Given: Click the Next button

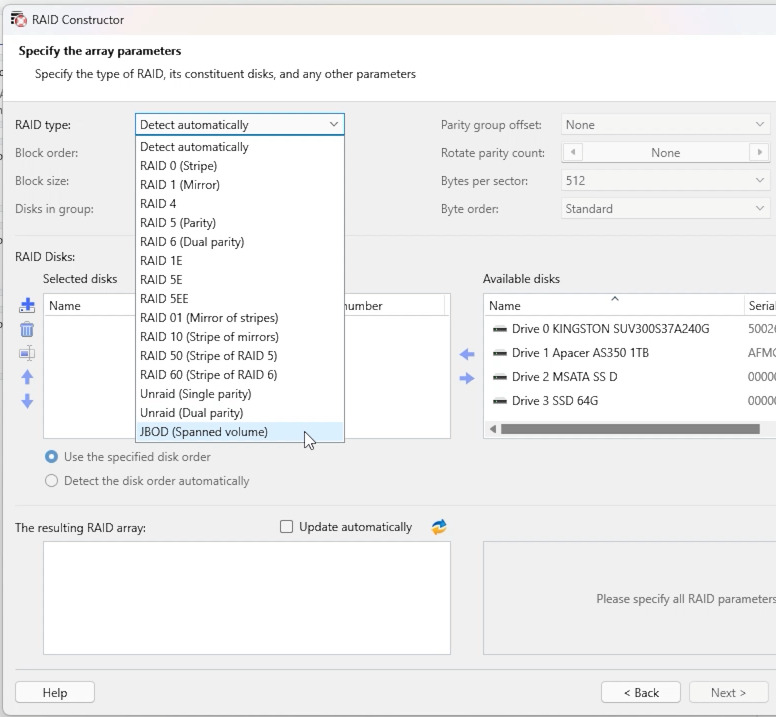Looking at the screenshot, I should [728, 692].
